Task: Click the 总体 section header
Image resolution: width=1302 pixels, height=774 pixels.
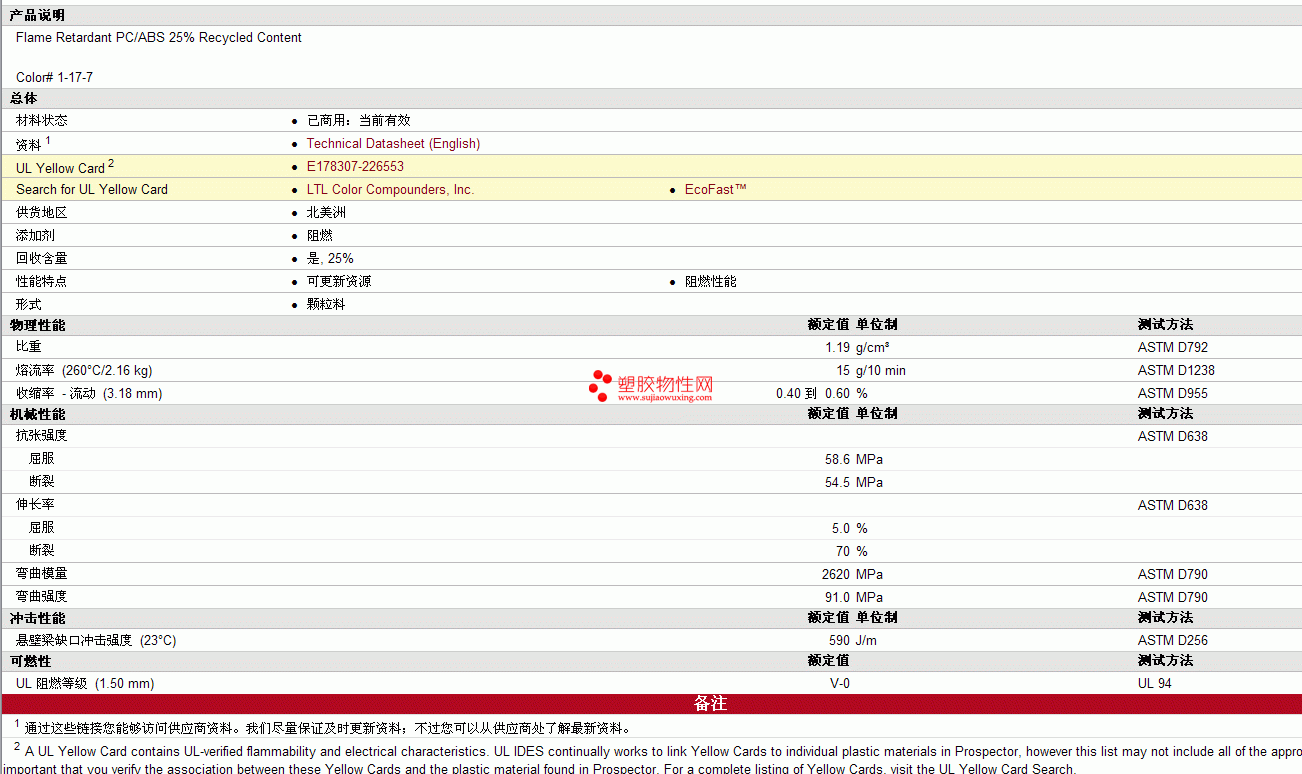Action: click(x=23, y=98)
